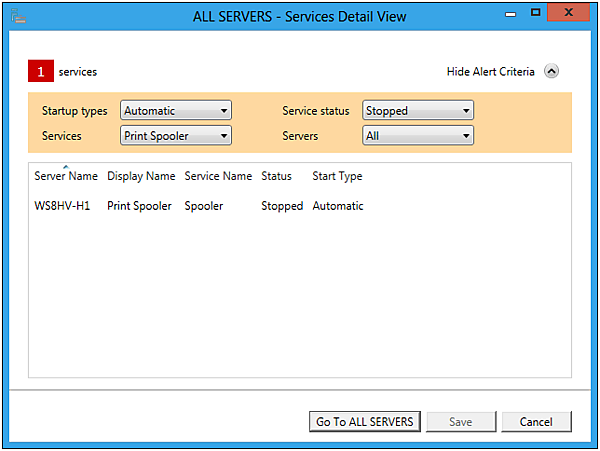Open the Service status dropdown
This screenshot has width=600, height=451.
418,111
